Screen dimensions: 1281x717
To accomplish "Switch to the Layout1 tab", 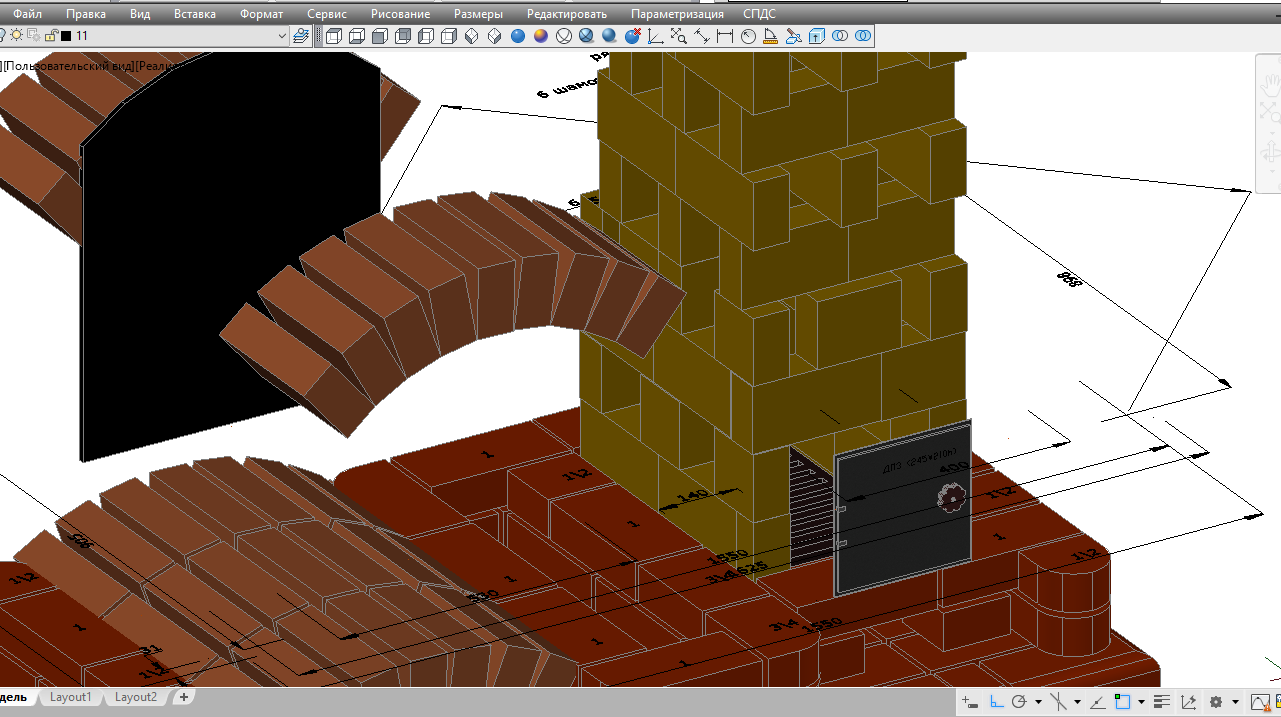I will tap(71, 697).
